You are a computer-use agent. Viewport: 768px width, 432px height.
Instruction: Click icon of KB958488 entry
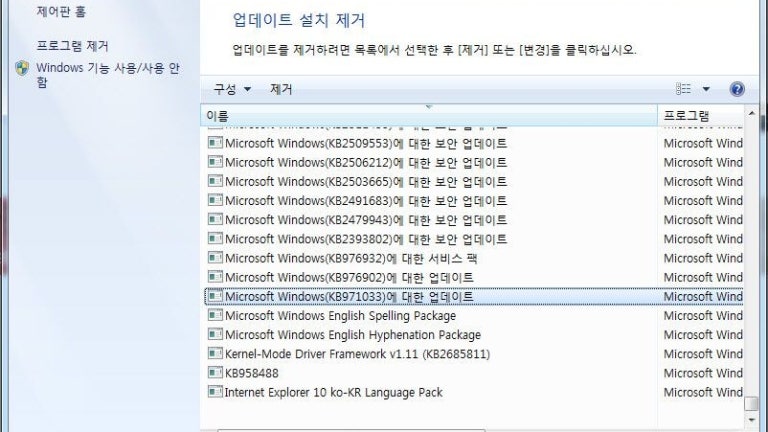tap(215, 372)
